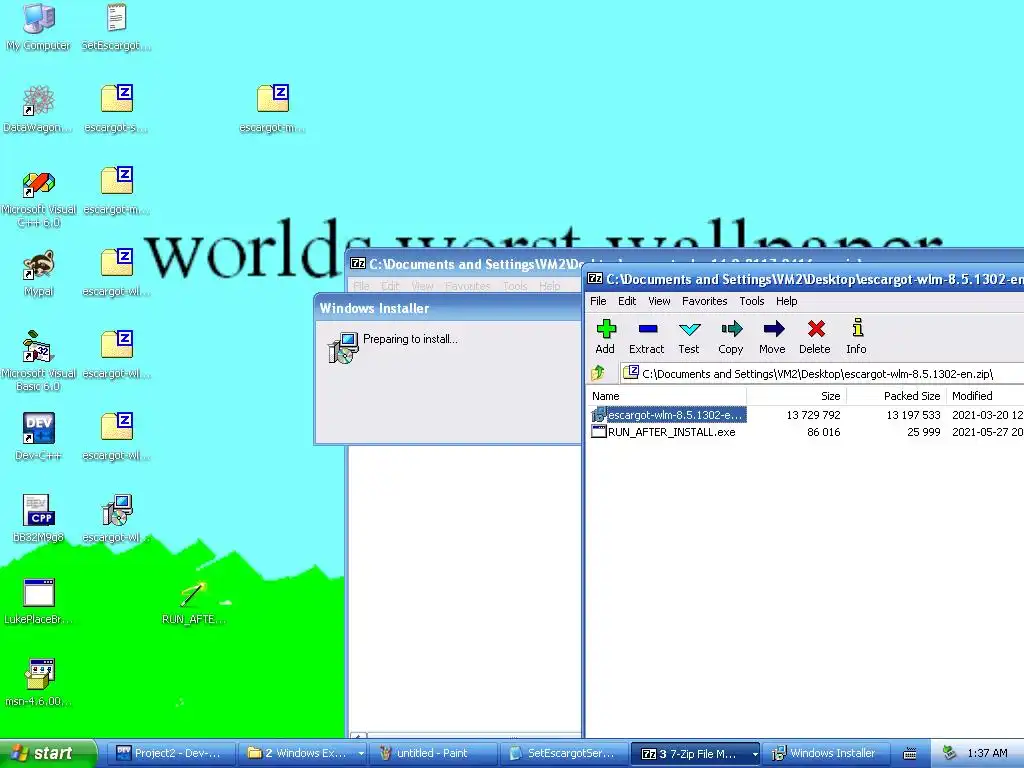Select escargot-wl... installer icon on desktop

116,519
